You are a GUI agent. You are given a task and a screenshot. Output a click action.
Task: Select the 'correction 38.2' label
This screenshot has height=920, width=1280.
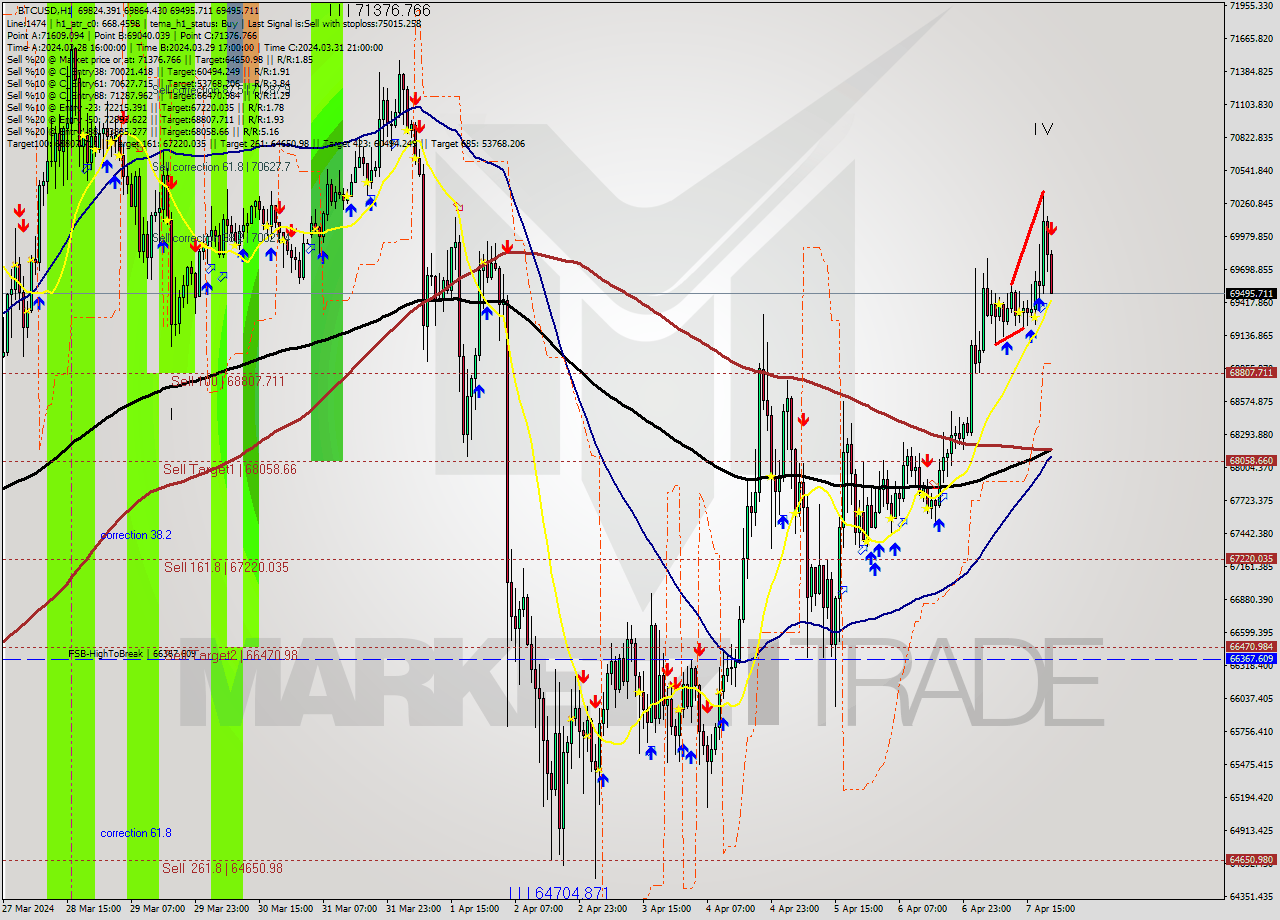tap(136, 536)
